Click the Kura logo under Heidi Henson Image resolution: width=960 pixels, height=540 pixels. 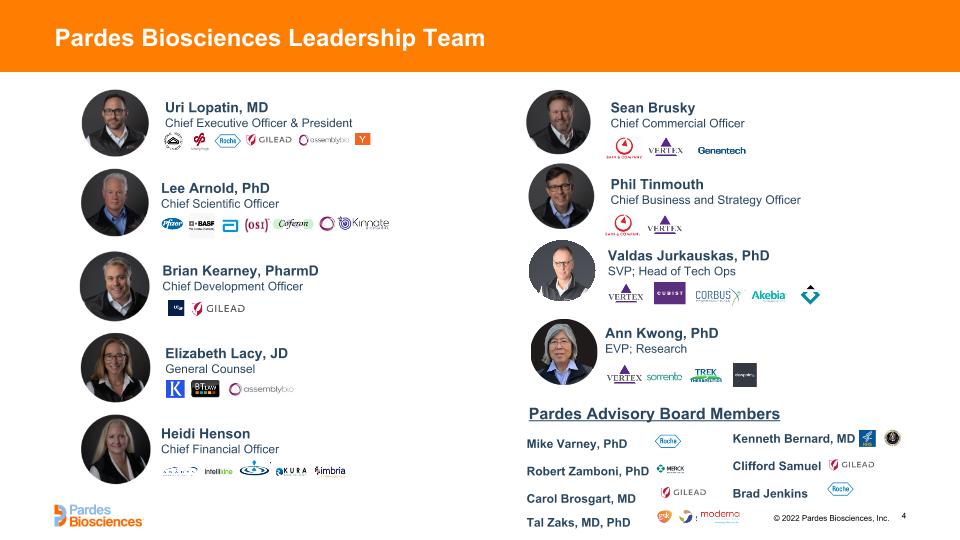[x=291, y=471]
